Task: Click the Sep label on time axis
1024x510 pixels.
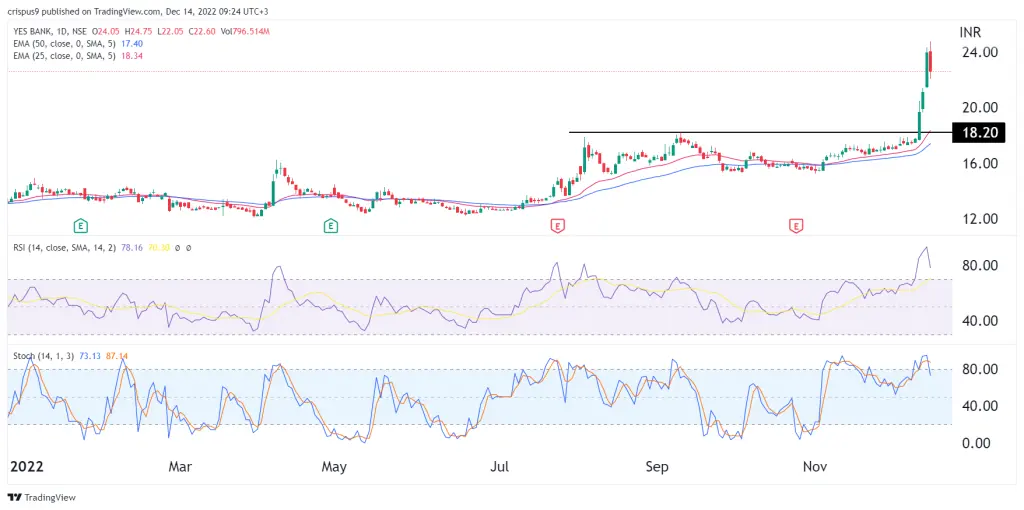Action: (x=657, y=468)
